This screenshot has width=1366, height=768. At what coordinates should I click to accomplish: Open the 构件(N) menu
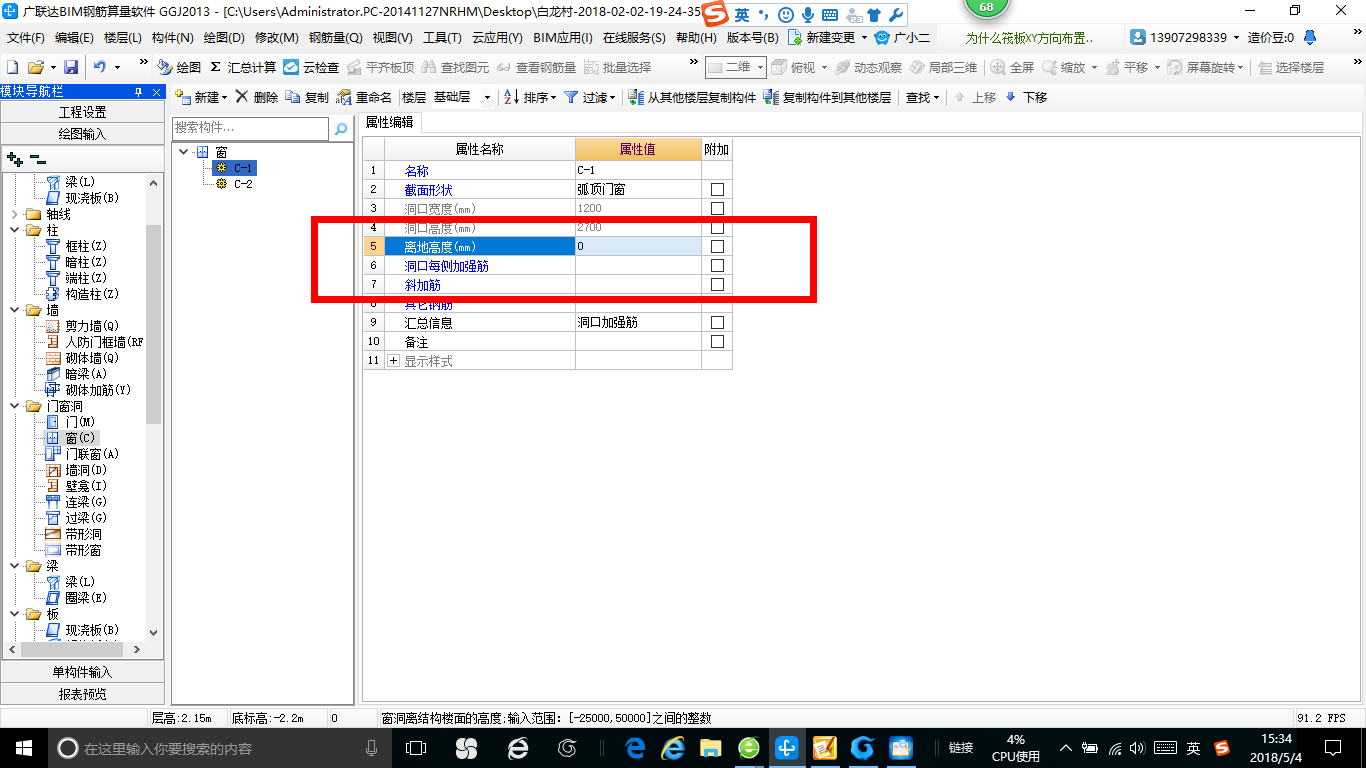(173, 37)
